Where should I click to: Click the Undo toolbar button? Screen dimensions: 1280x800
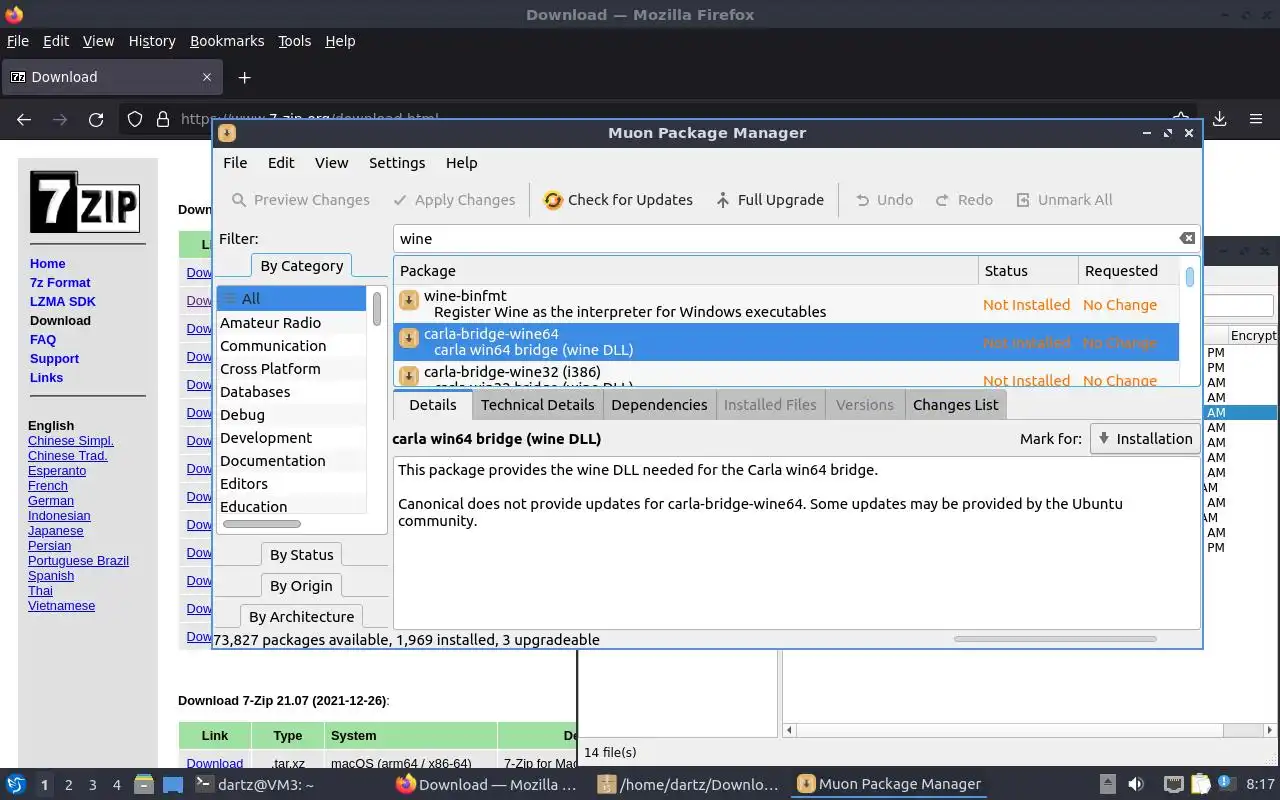coord(883,200)
